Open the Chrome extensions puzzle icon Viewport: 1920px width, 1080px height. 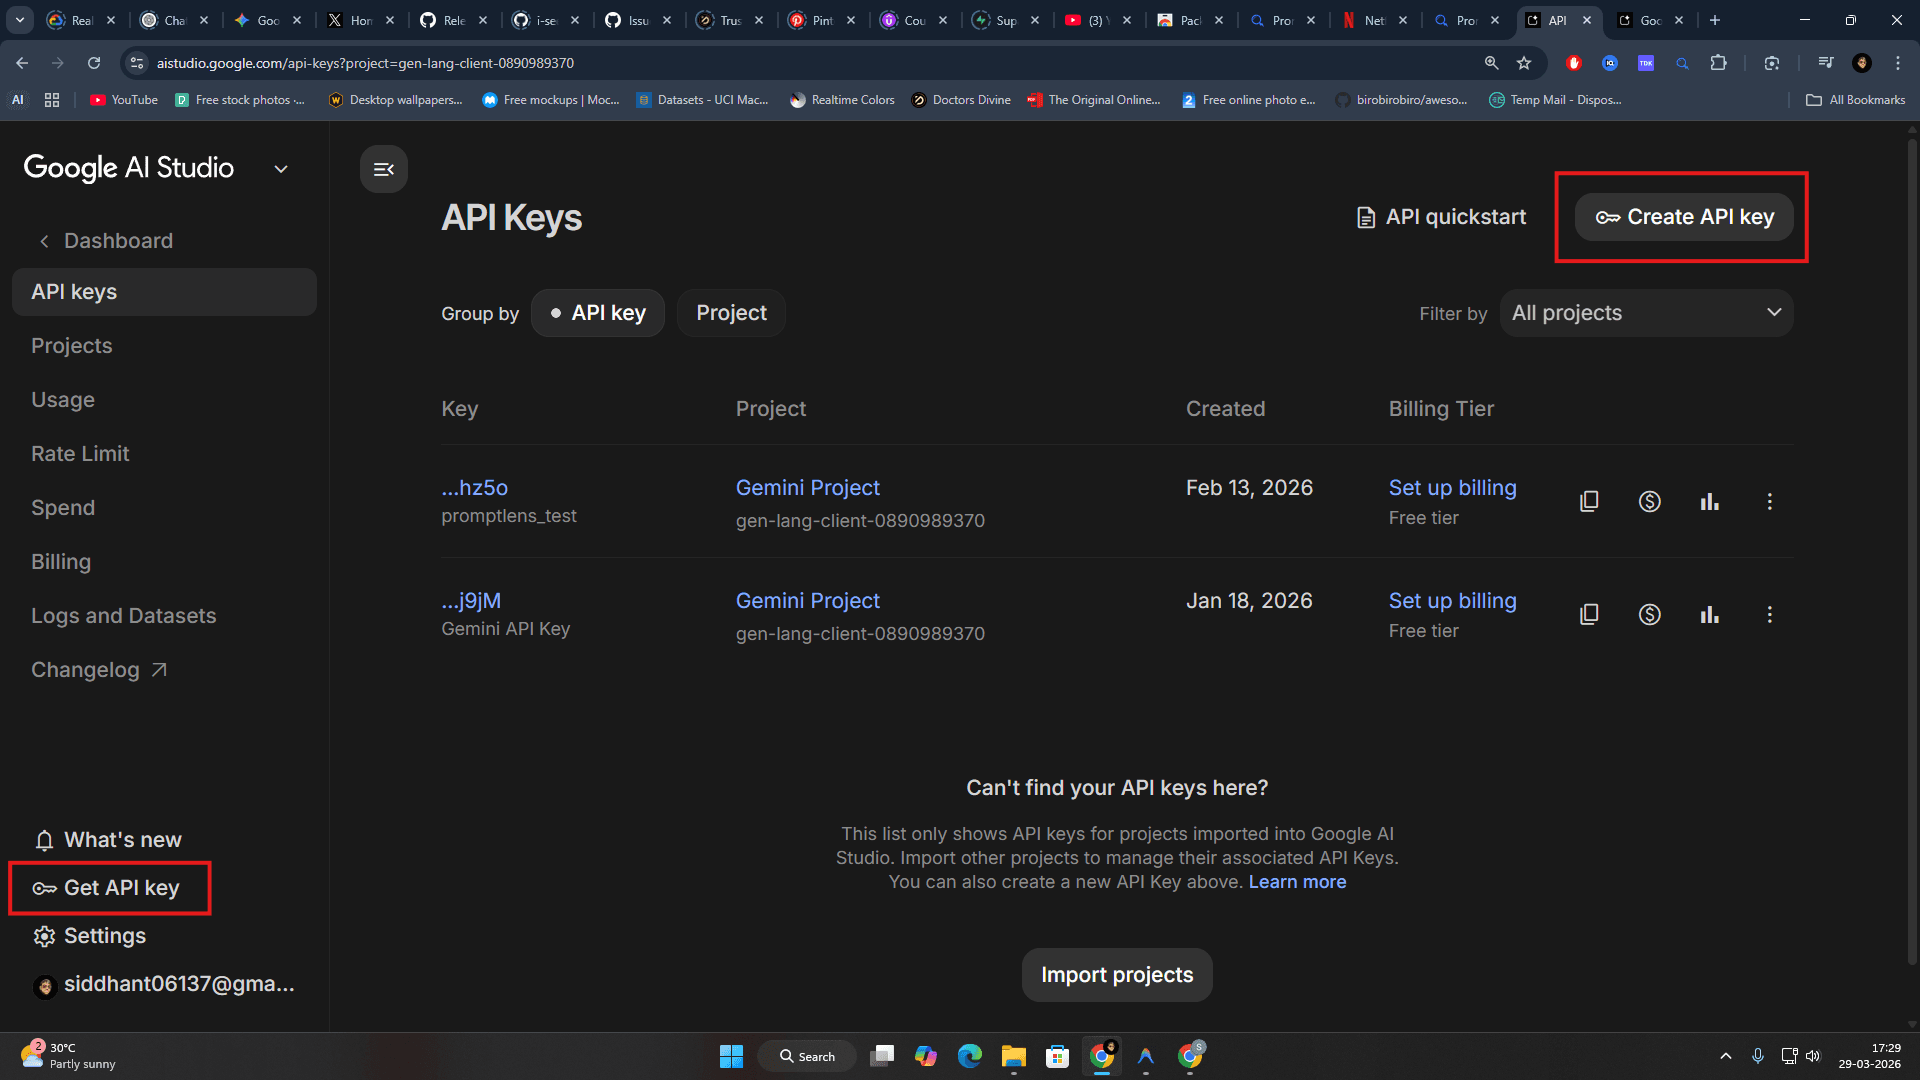[1720, 62]
